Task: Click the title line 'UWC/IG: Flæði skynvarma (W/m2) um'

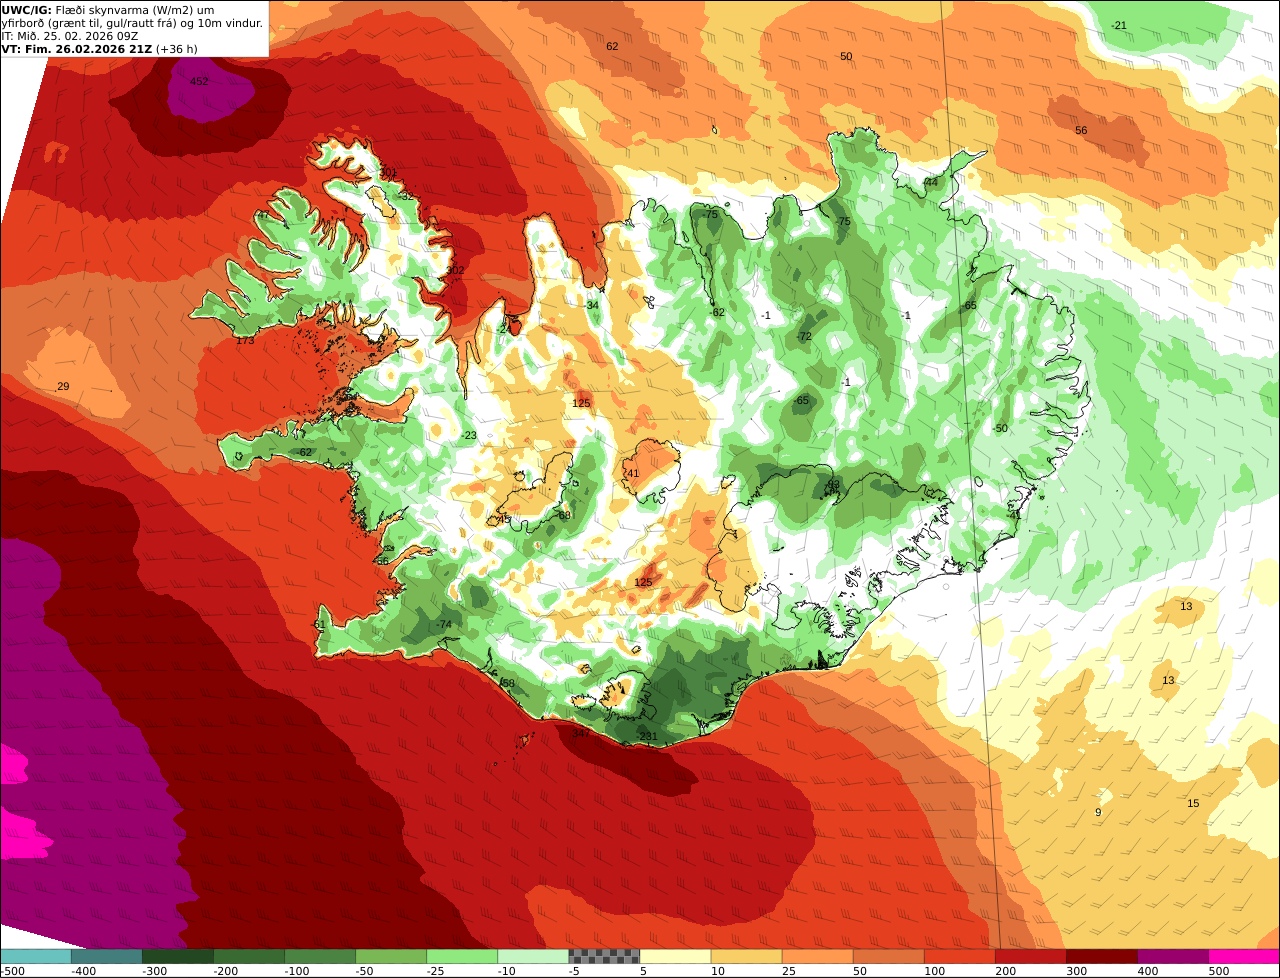Action: coord(108,10)
